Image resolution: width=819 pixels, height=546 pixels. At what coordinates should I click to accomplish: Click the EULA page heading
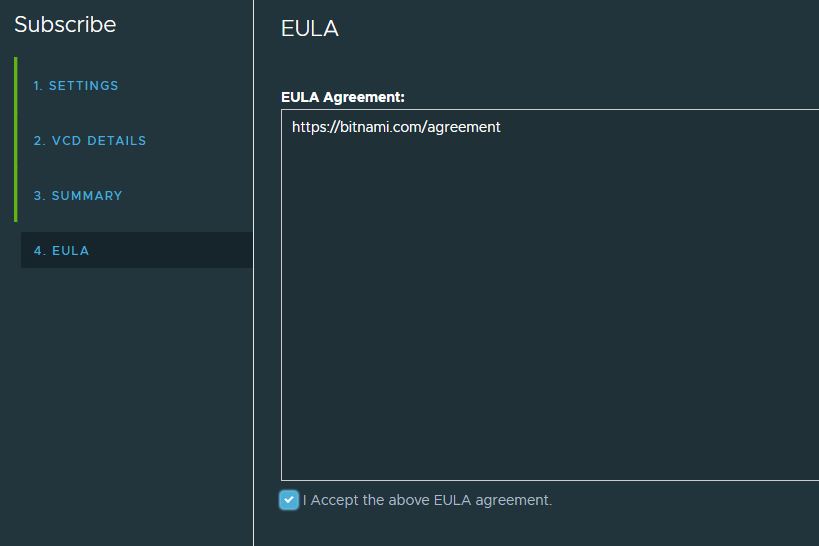pyautogui.click(x=310, y=29)
